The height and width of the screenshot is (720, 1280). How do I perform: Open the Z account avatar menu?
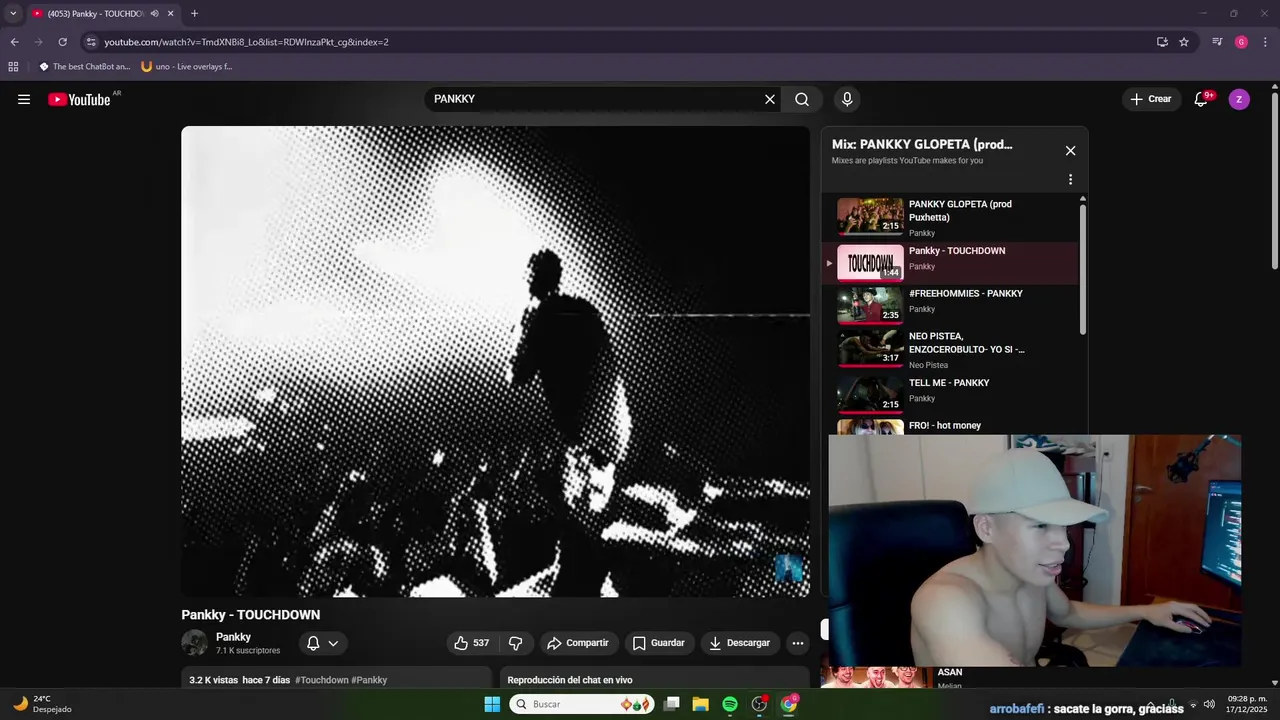1239,99
